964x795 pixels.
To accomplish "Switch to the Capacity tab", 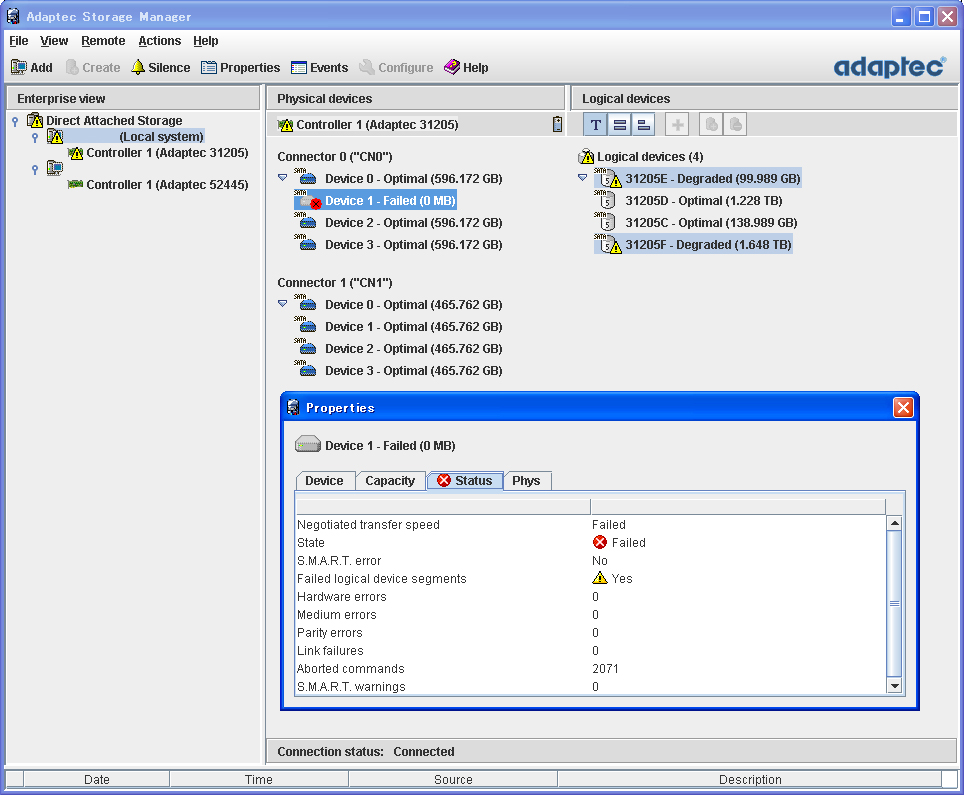I will coord(389,481).
